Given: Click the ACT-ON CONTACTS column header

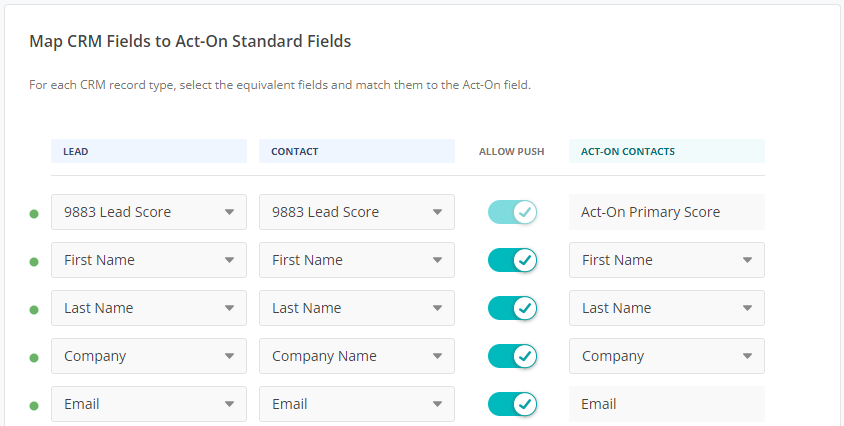Looking at the screenshot, I should pos(666,151).
